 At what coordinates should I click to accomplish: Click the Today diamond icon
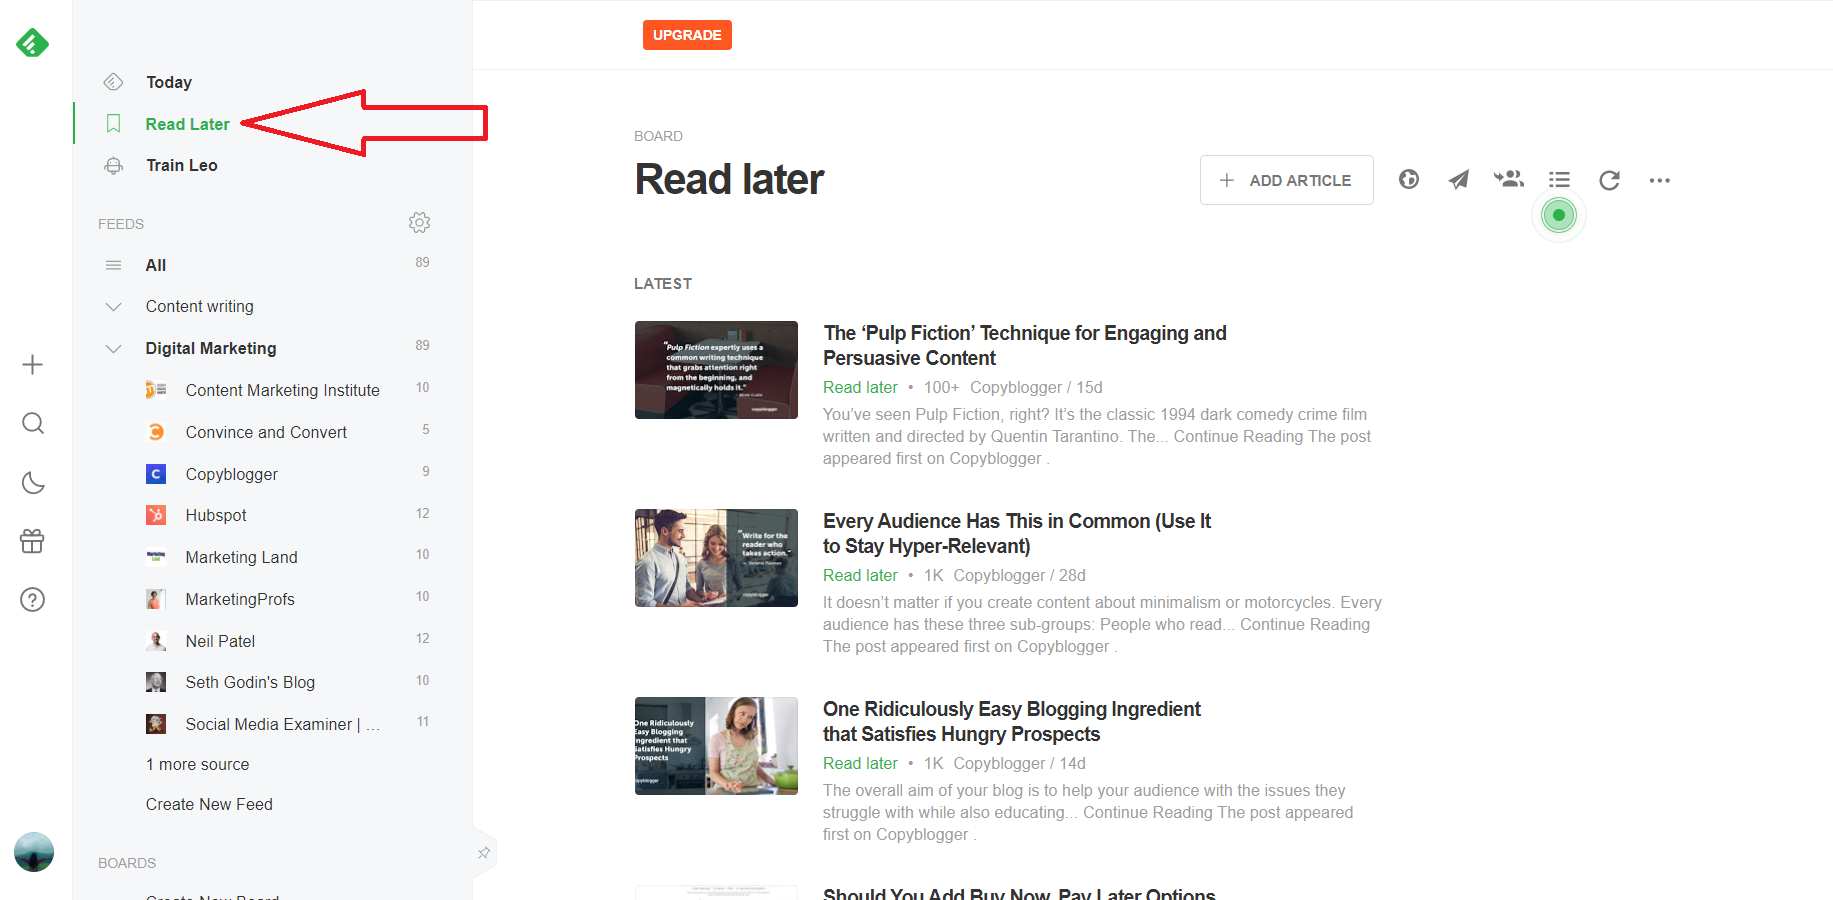point(114,82)
